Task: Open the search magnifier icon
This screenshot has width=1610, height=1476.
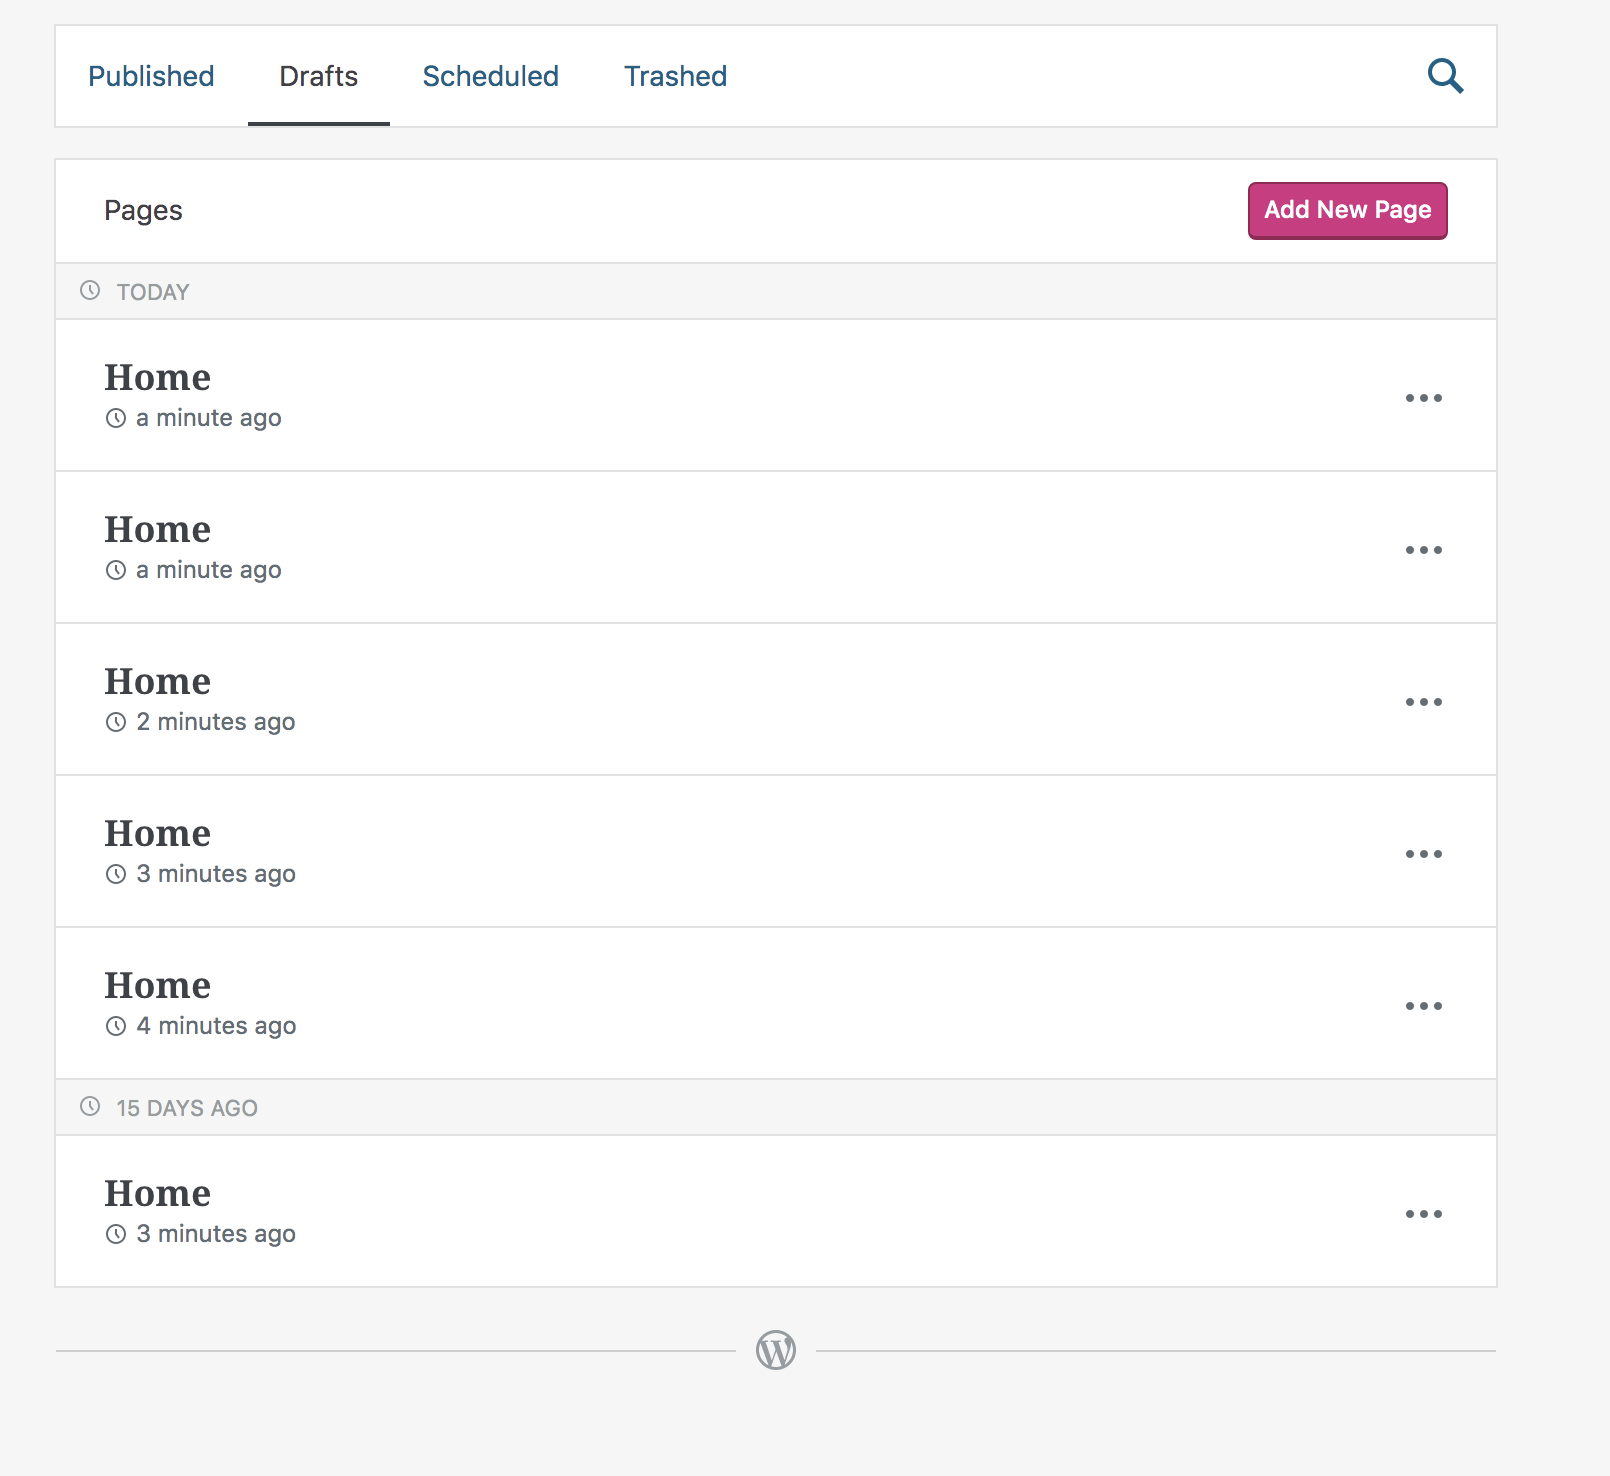Action: coord(1445,76)
